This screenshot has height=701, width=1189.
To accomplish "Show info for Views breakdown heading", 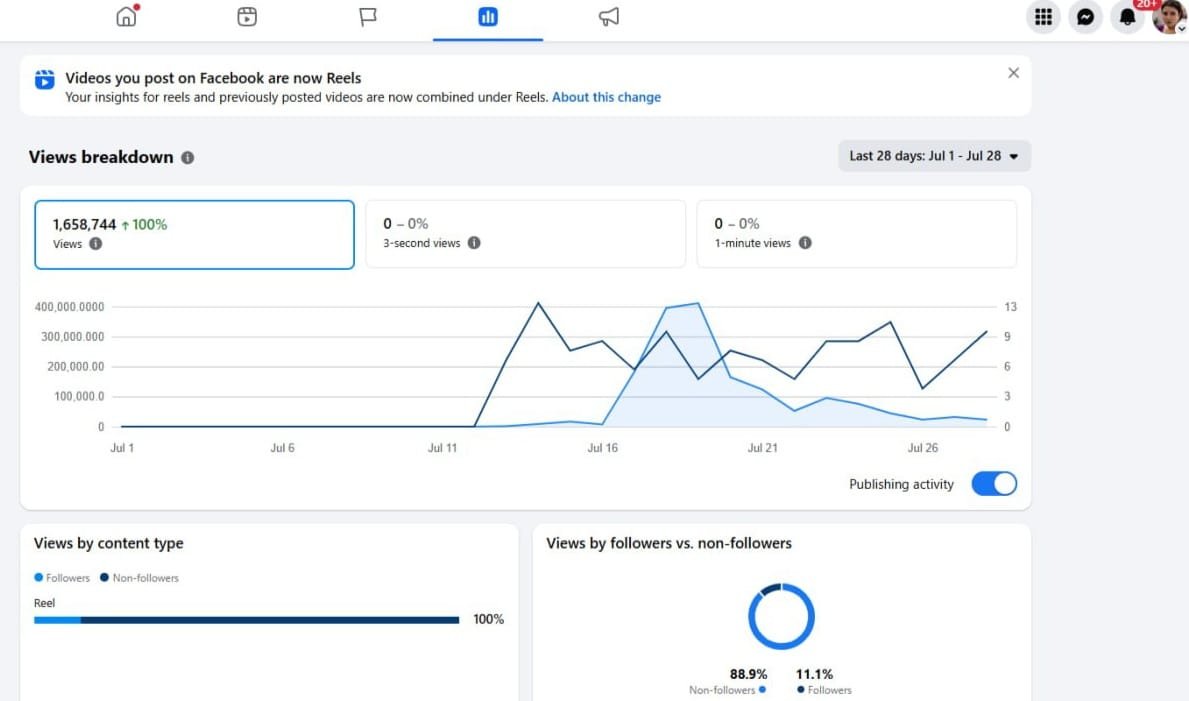I will click(187, 158).
